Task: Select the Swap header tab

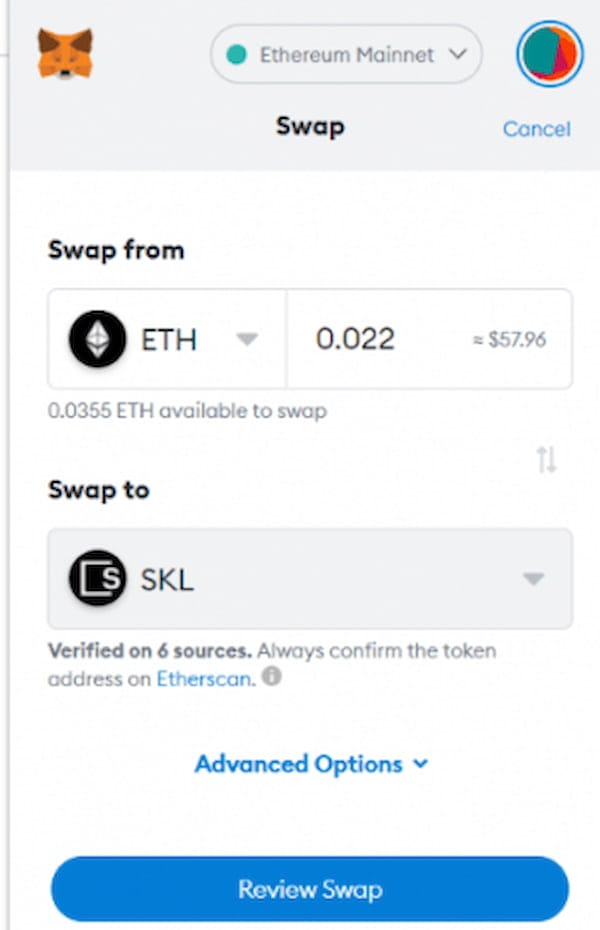Action: coord(309,127)
